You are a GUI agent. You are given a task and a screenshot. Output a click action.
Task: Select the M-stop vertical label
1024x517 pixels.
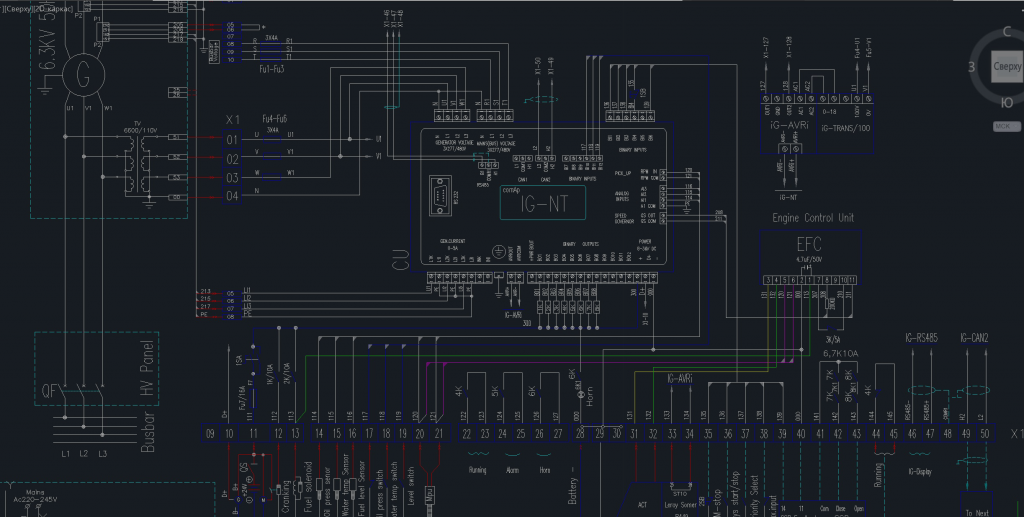pos(716,503)
